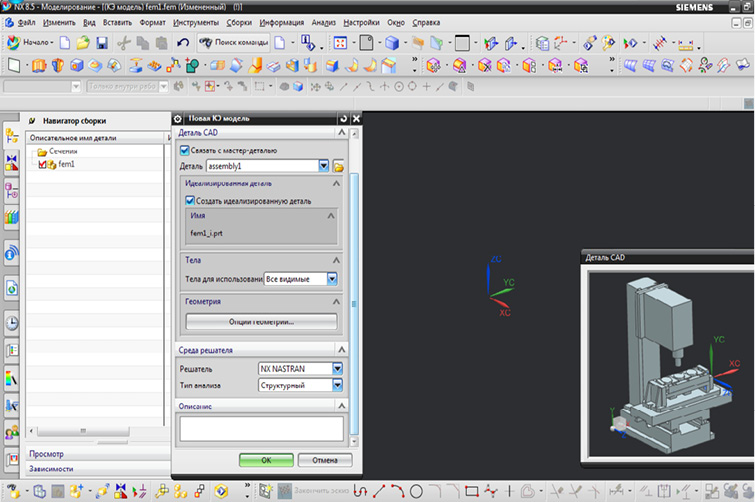Screen dimensions: 755x502
Task: Click the hole feature cube icon
Action: (77, 65)
